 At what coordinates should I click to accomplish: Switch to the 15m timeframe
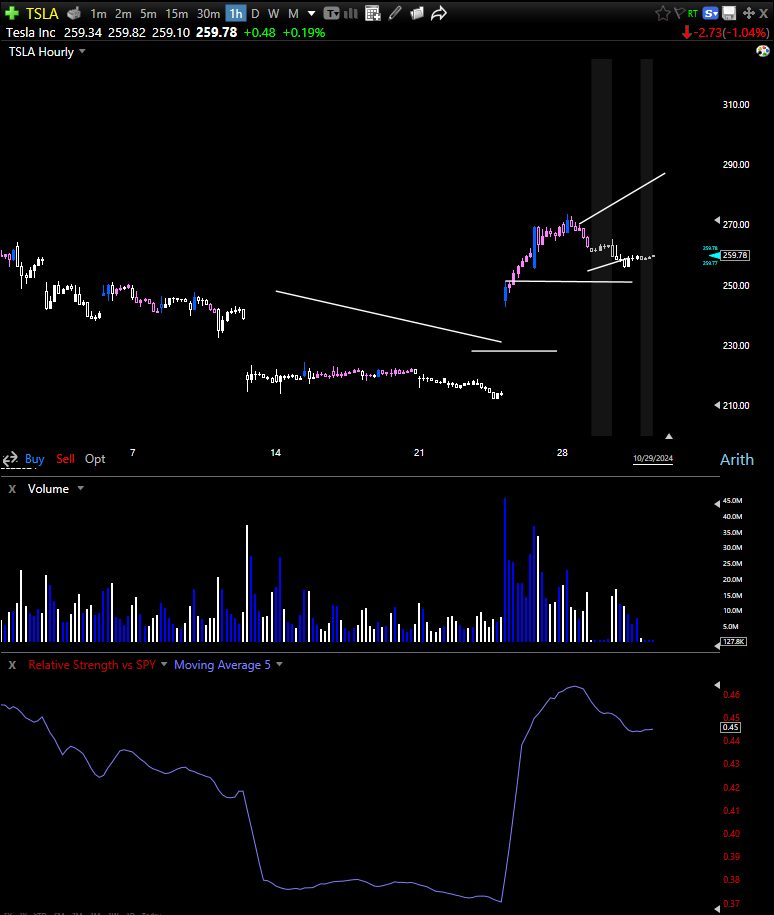176,13
